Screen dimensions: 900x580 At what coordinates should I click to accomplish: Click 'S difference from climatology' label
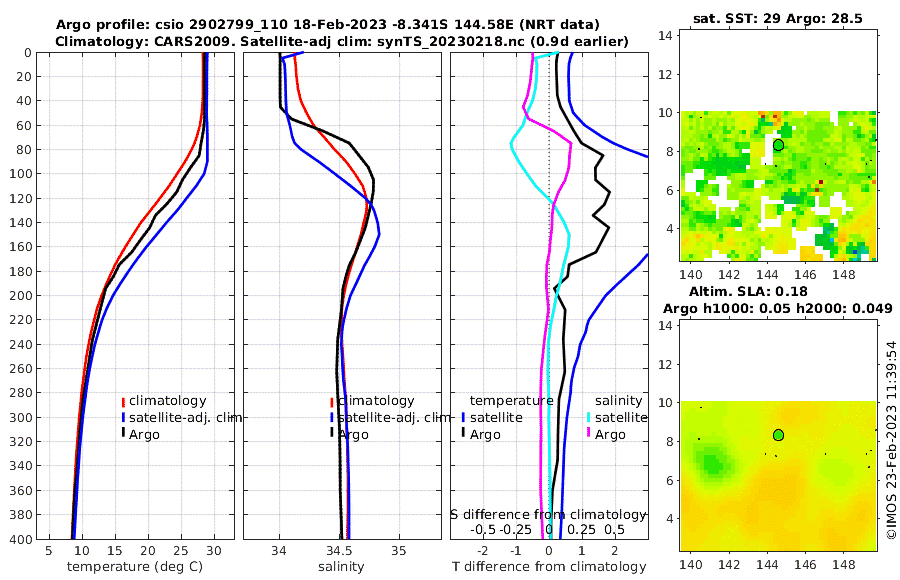point(549,515)
